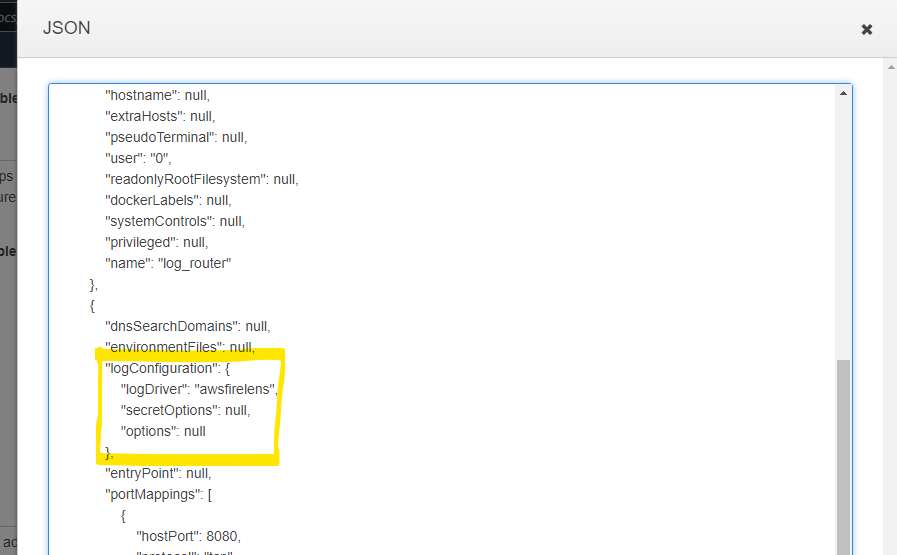Click the "extraHosts": null line

point(160,116)
